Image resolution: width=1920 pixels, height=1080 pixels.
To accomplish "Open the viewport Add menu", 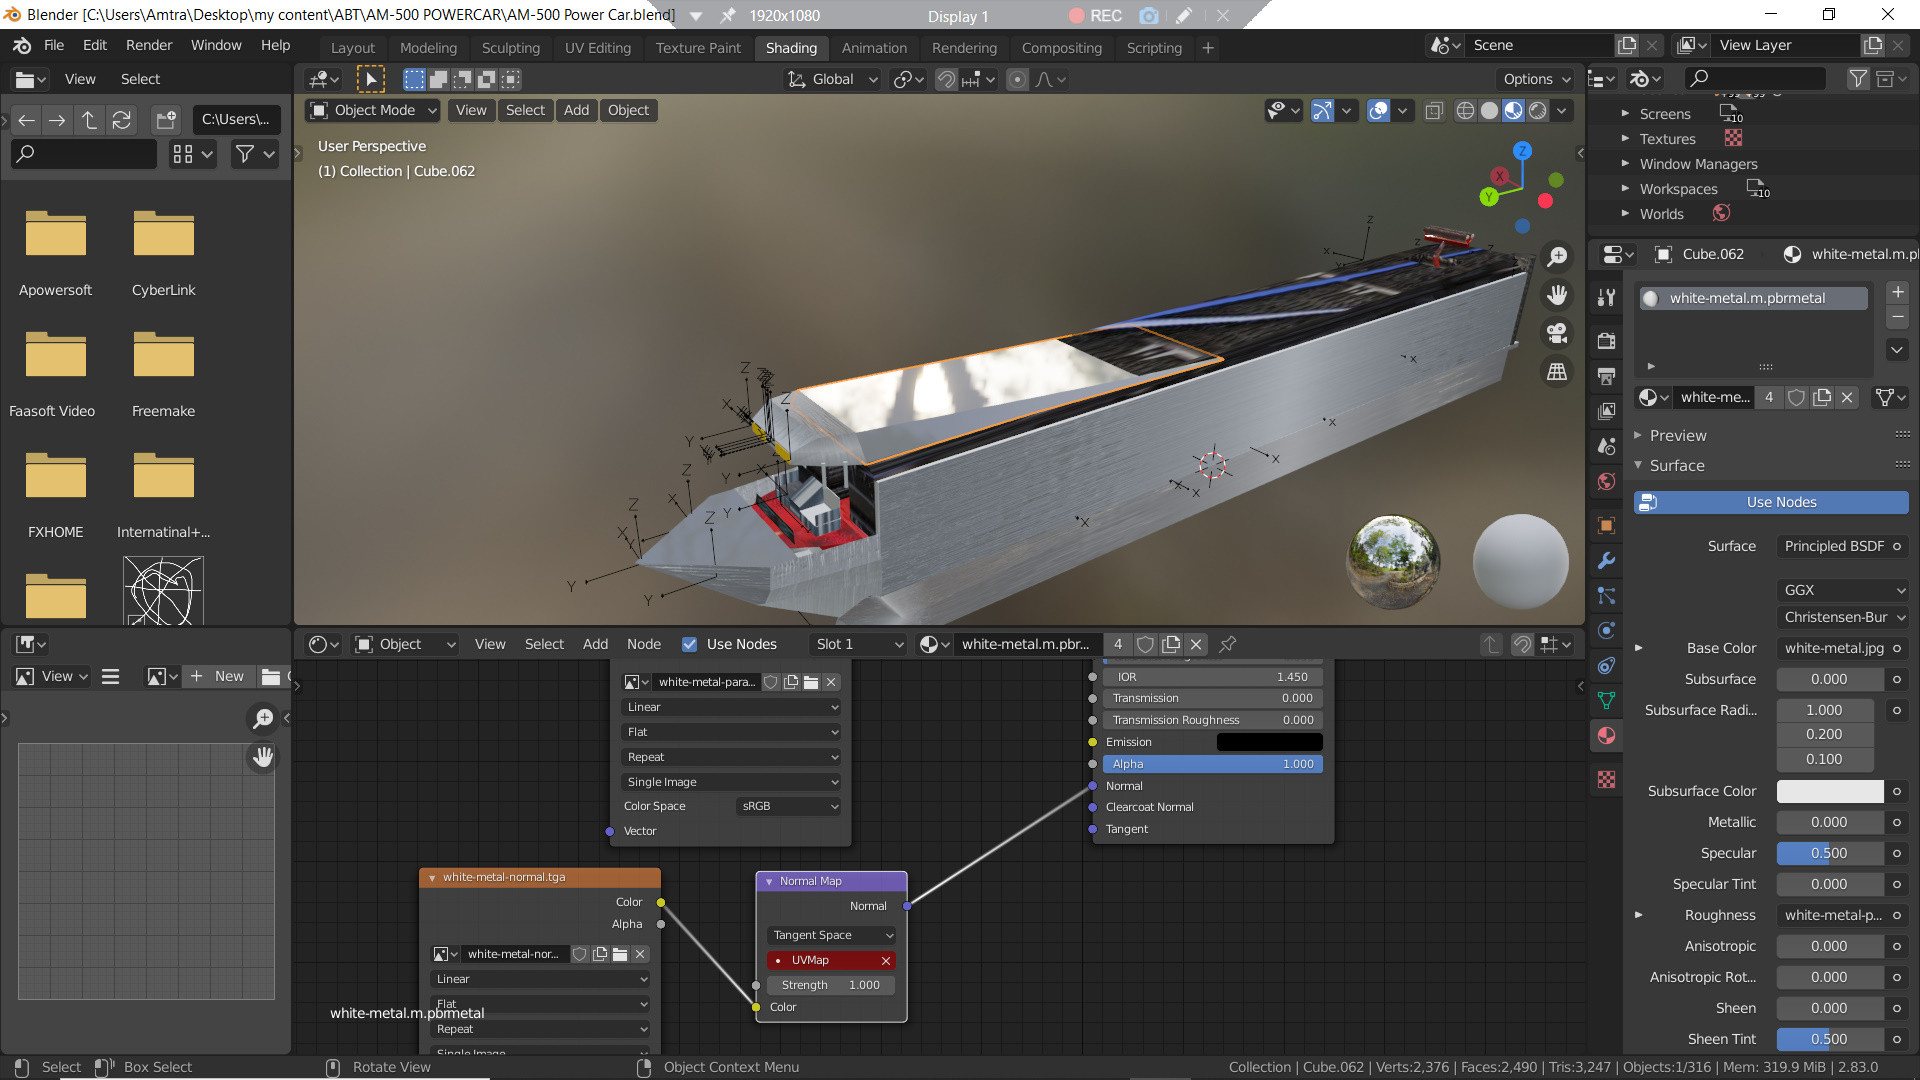I will click(x=576, y=110).
